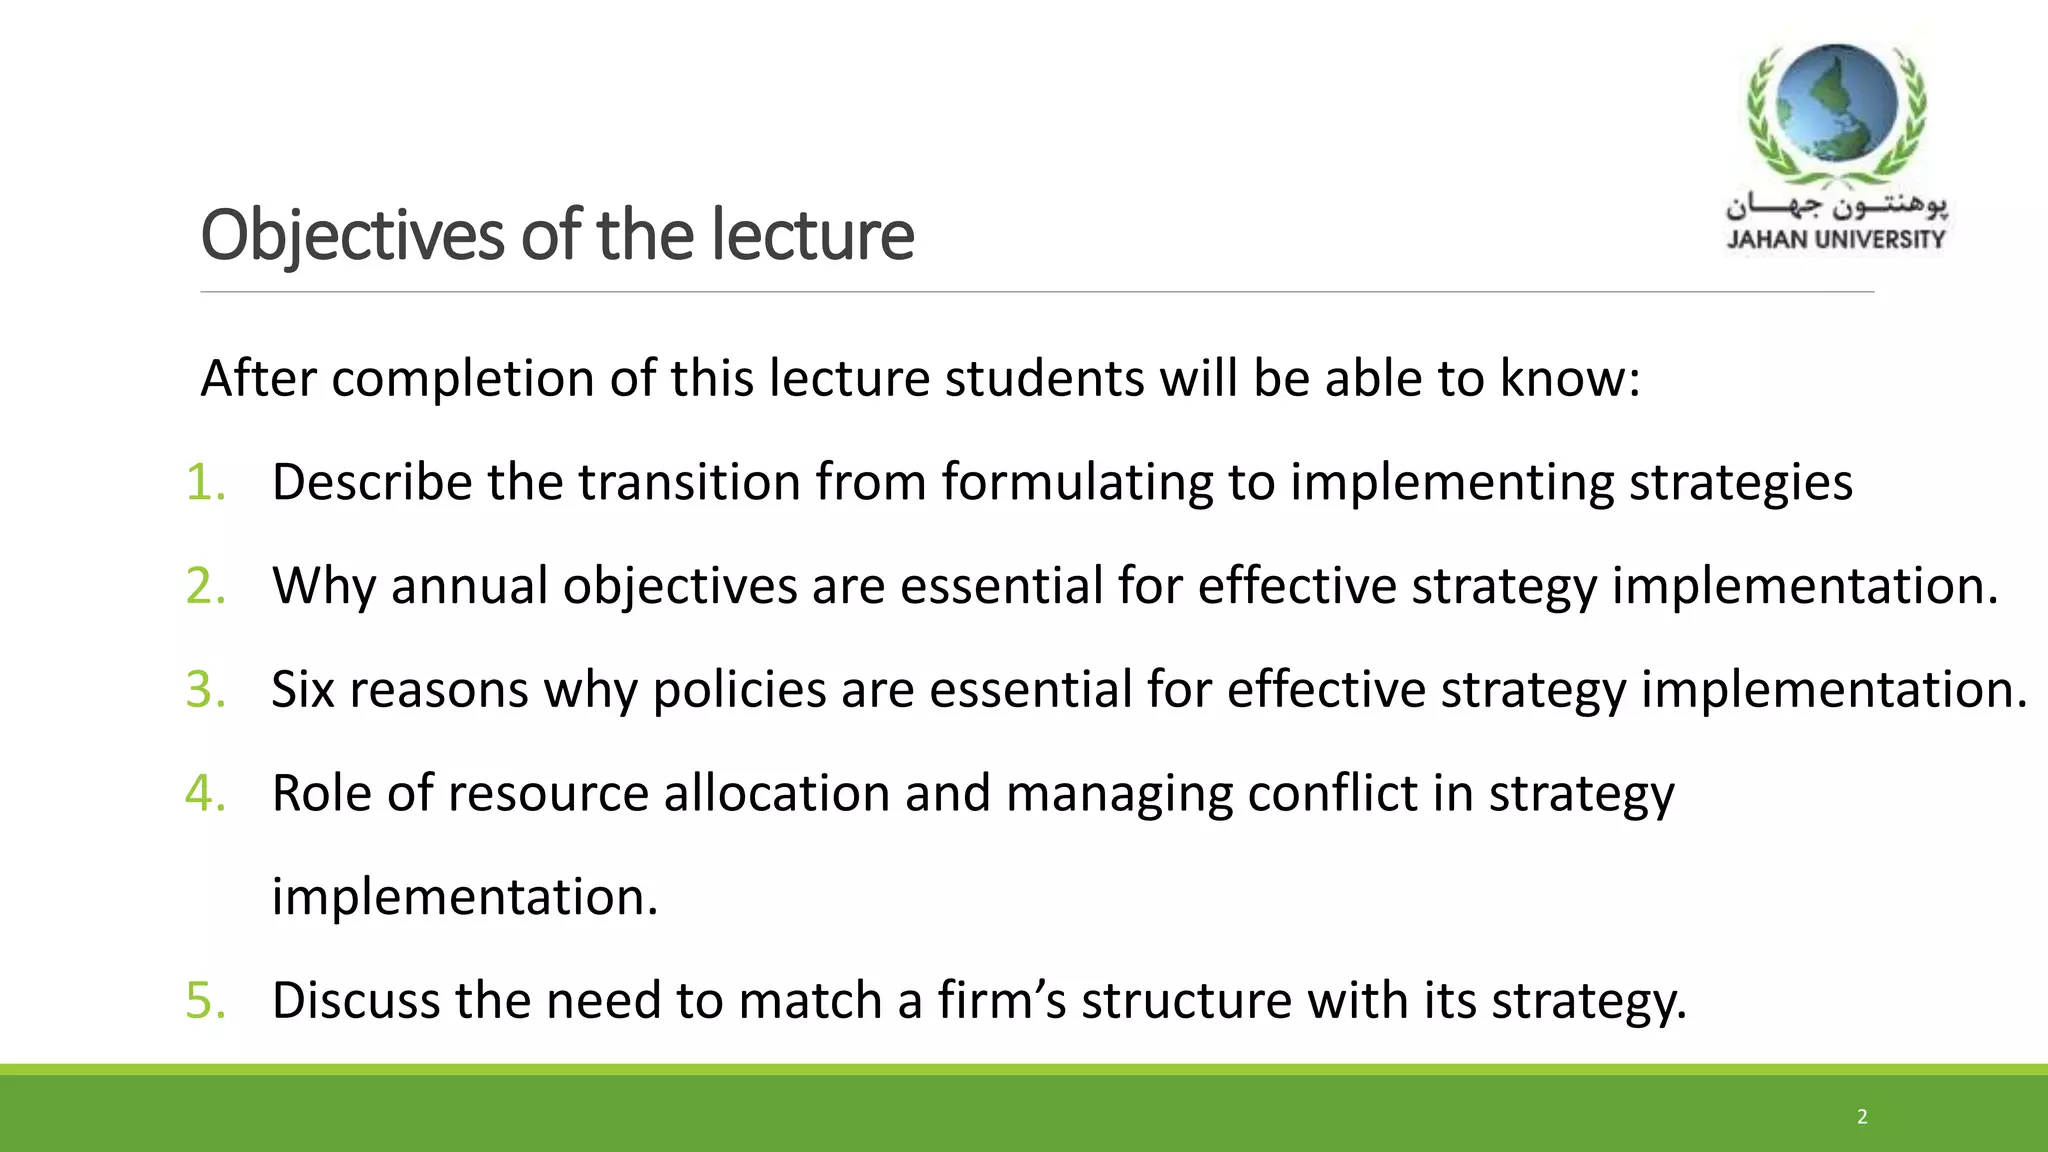Click the green list number 2
This screenshot has height=1152, width=2048.
(x=205, y=586)
